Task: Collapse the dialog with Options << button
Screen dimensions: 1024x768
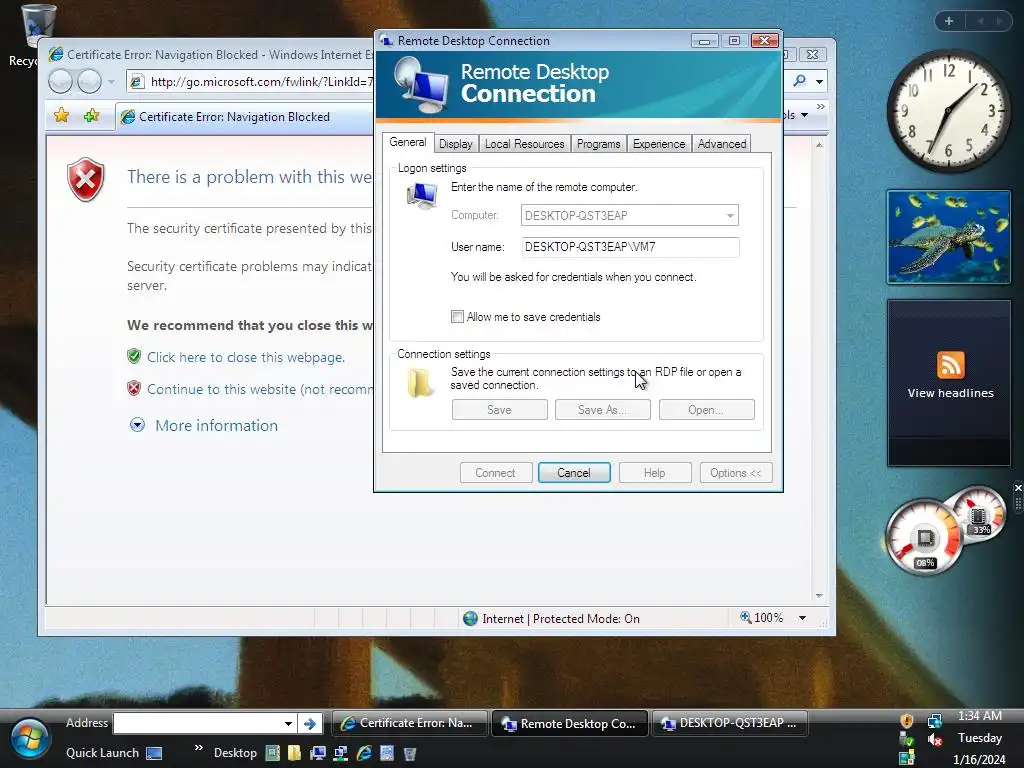Action: tap(735, 473)
